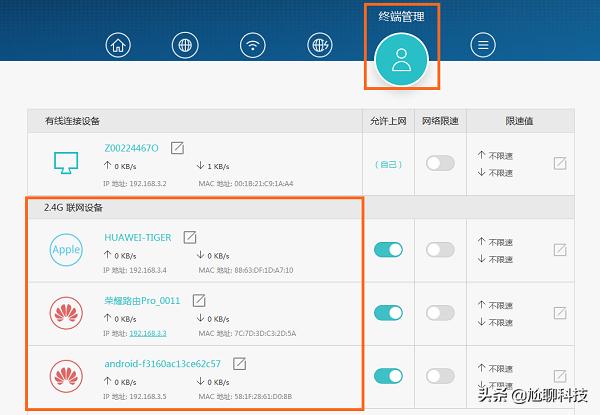Edit name of 荣耀路由Pro_0011 device
The width and height of the screenshot is (600, 415).
pyautogui.click(x=199, y=300)
